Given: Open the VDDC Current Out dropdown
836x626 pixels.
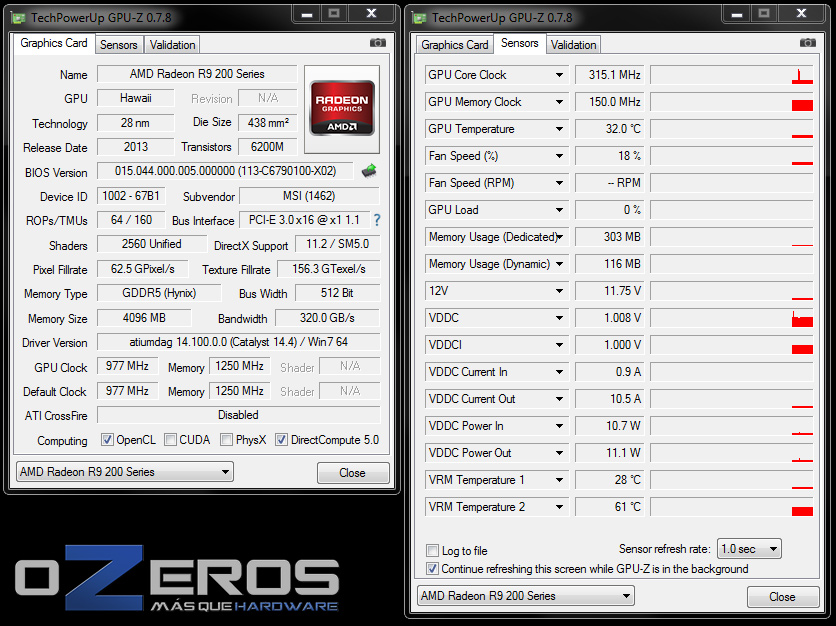Looking at the screenshot, I should coord(559,399).
